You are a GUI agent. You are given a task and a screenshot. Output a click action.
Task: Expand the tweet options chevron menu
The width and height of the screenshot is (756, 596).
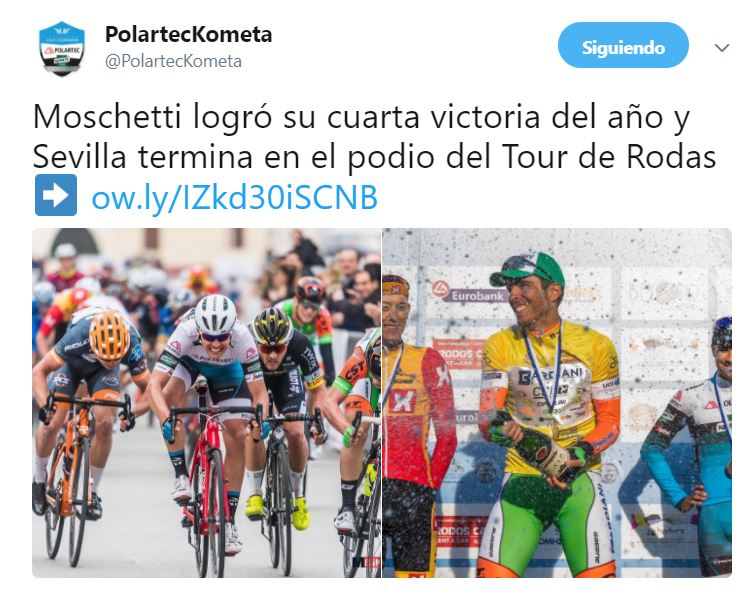721,48
